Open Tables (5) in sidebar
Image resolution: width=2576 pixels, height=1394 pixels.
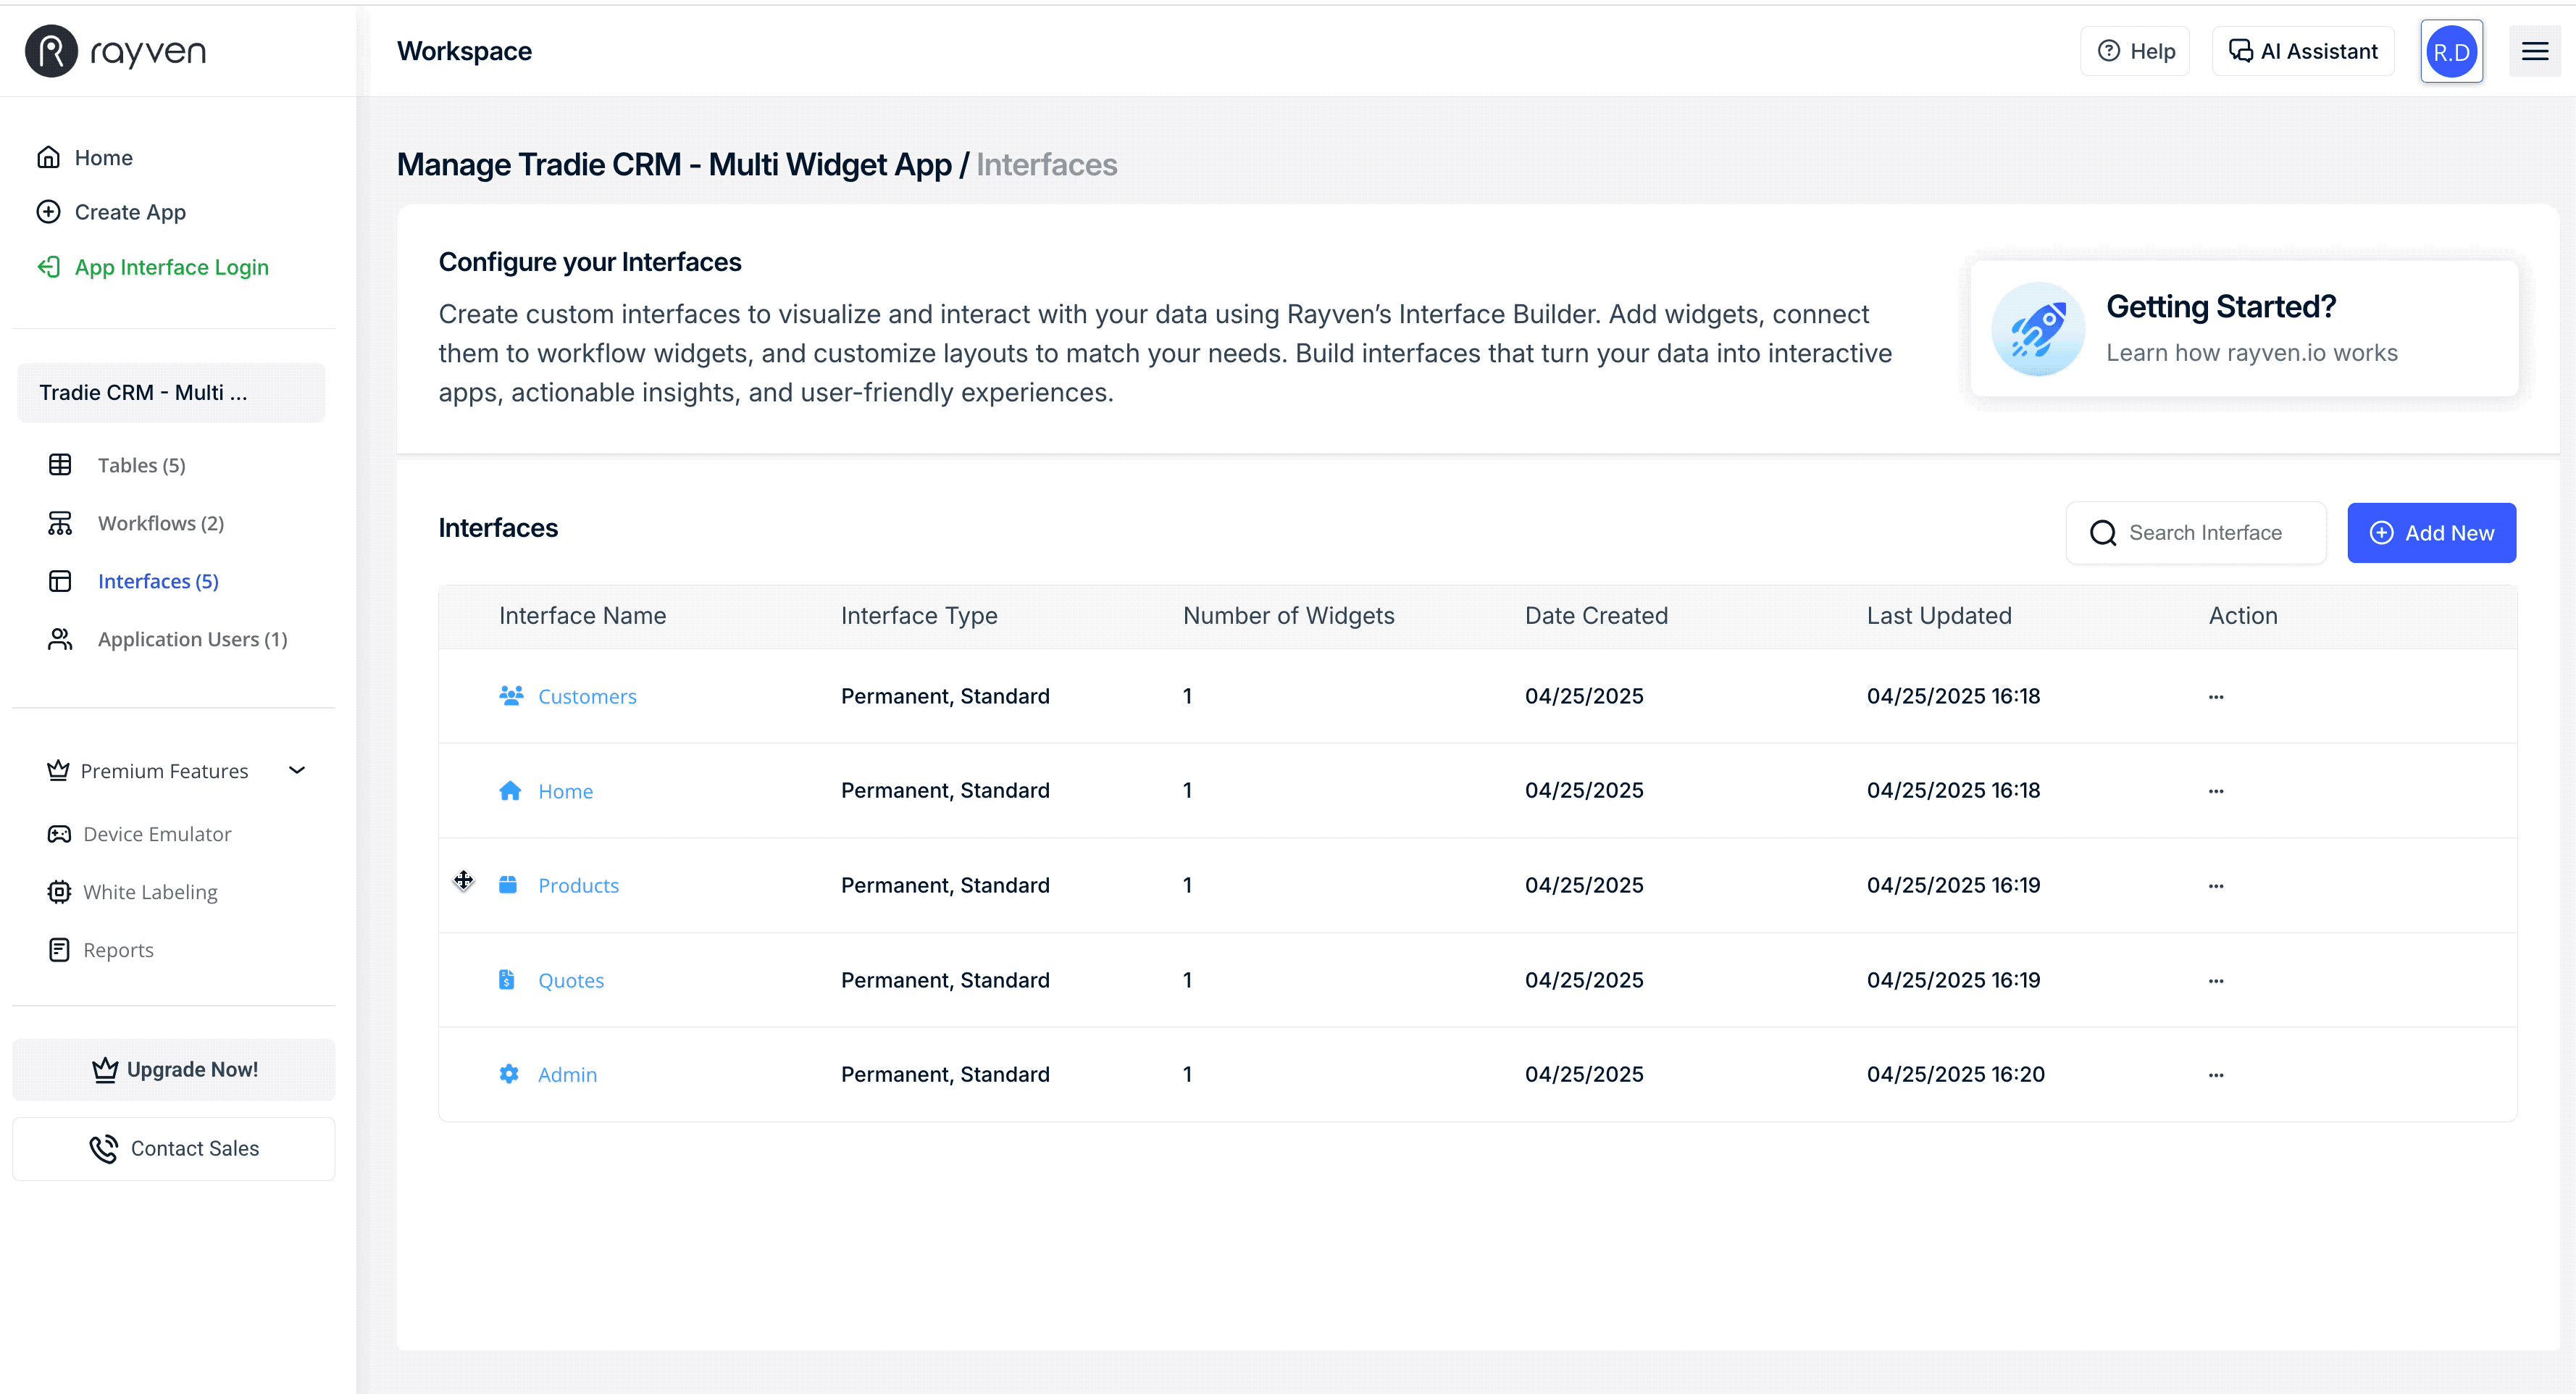(x=141, y=465)
